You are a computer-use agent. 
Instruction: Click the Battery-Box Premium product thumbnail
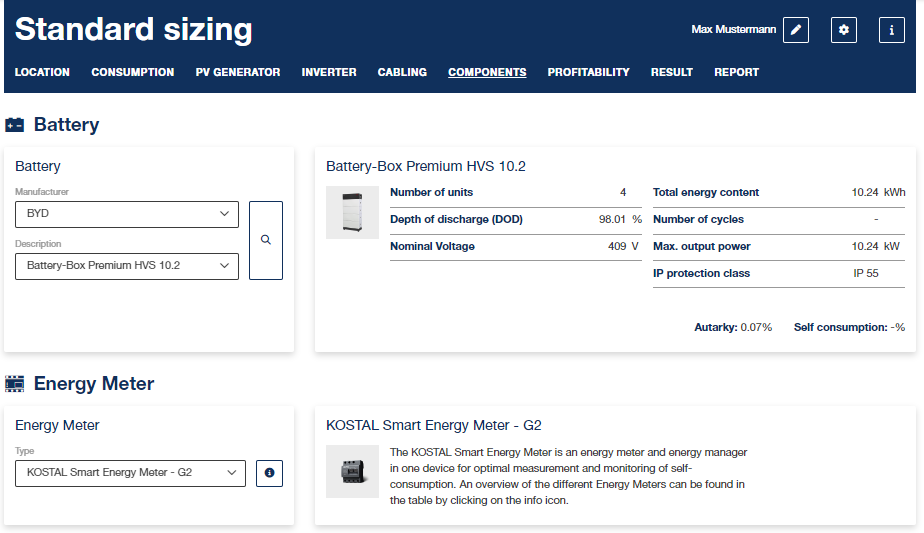coord(352,212)
